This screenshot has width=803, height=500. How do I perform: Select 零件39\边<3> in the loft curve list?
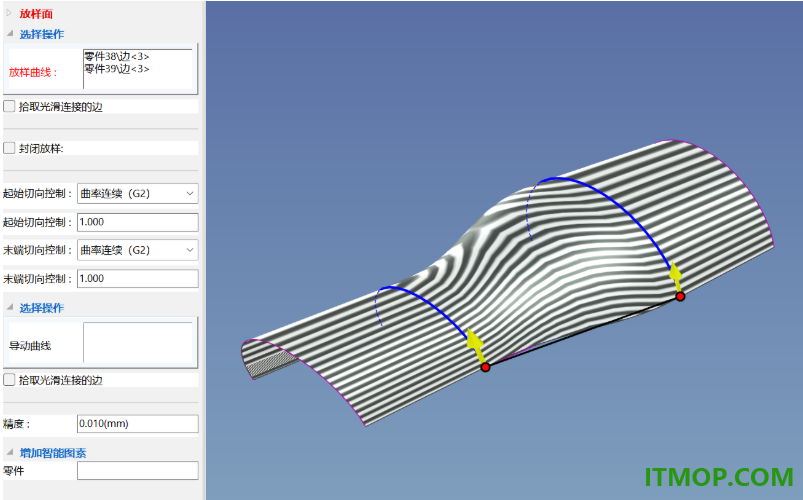[117, 69]
